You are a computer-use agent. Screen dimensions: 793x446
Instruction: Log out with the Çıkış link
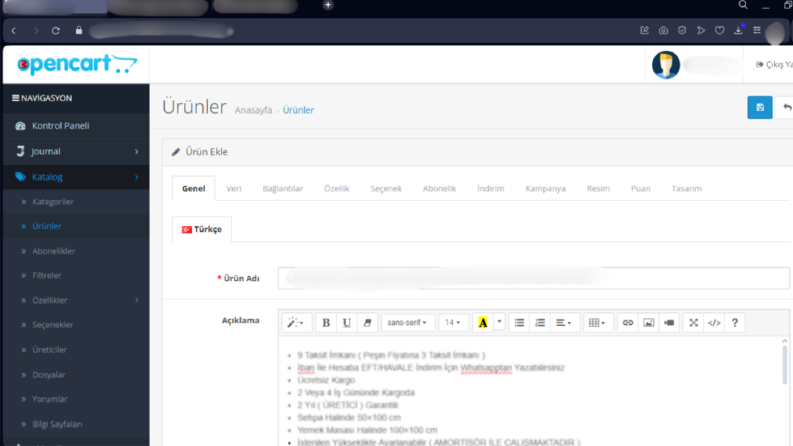coord(774,64)
